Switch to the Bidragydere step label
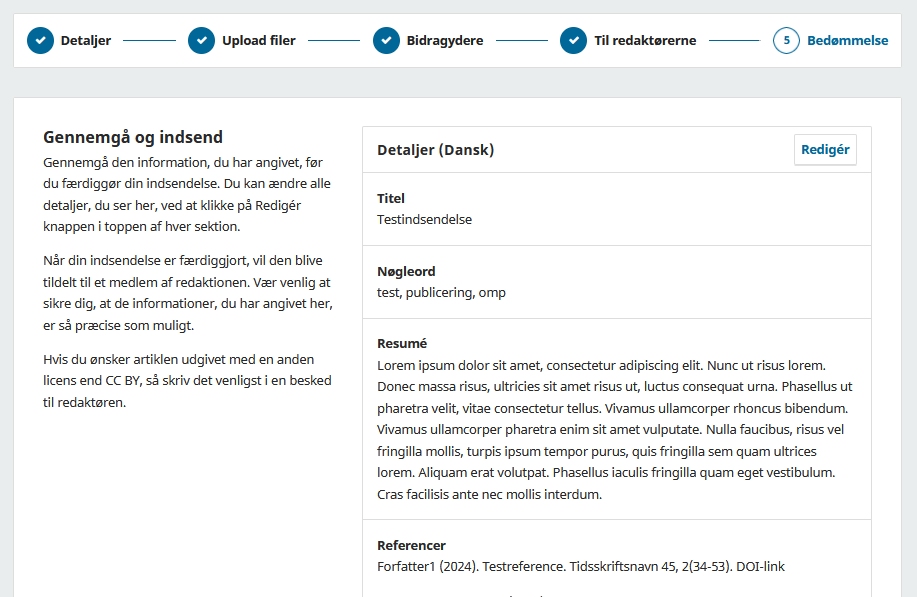This screenshot has width=917, height=597. (445, 41)
